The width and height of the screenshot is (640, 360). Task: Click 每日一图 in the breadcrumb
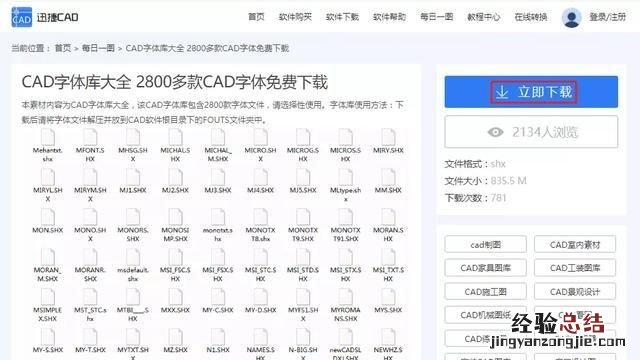(98, 48)
